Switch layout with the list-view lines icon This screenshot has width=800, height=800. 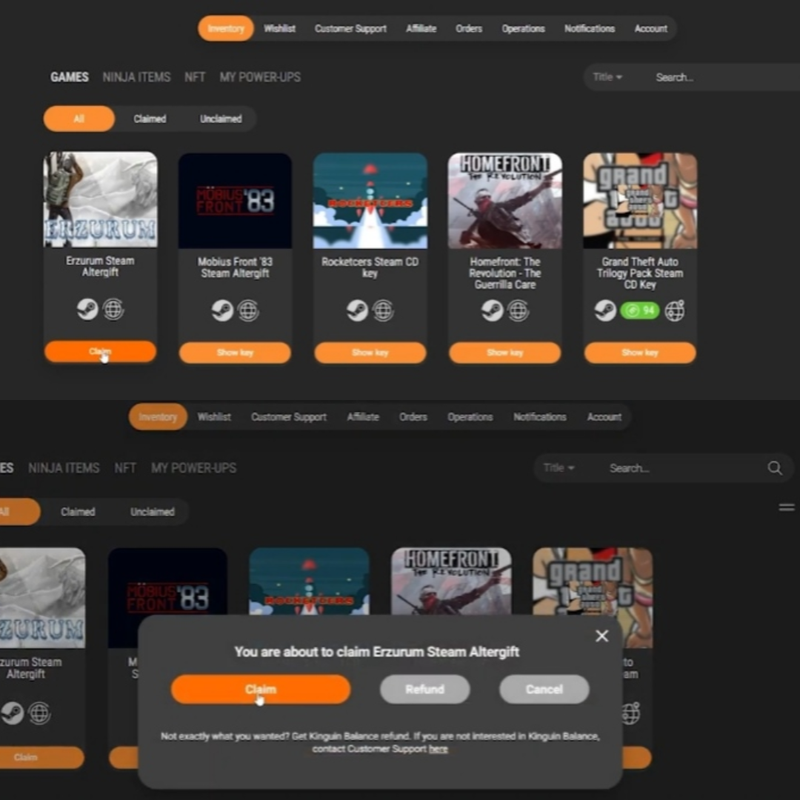pos(787,507)
